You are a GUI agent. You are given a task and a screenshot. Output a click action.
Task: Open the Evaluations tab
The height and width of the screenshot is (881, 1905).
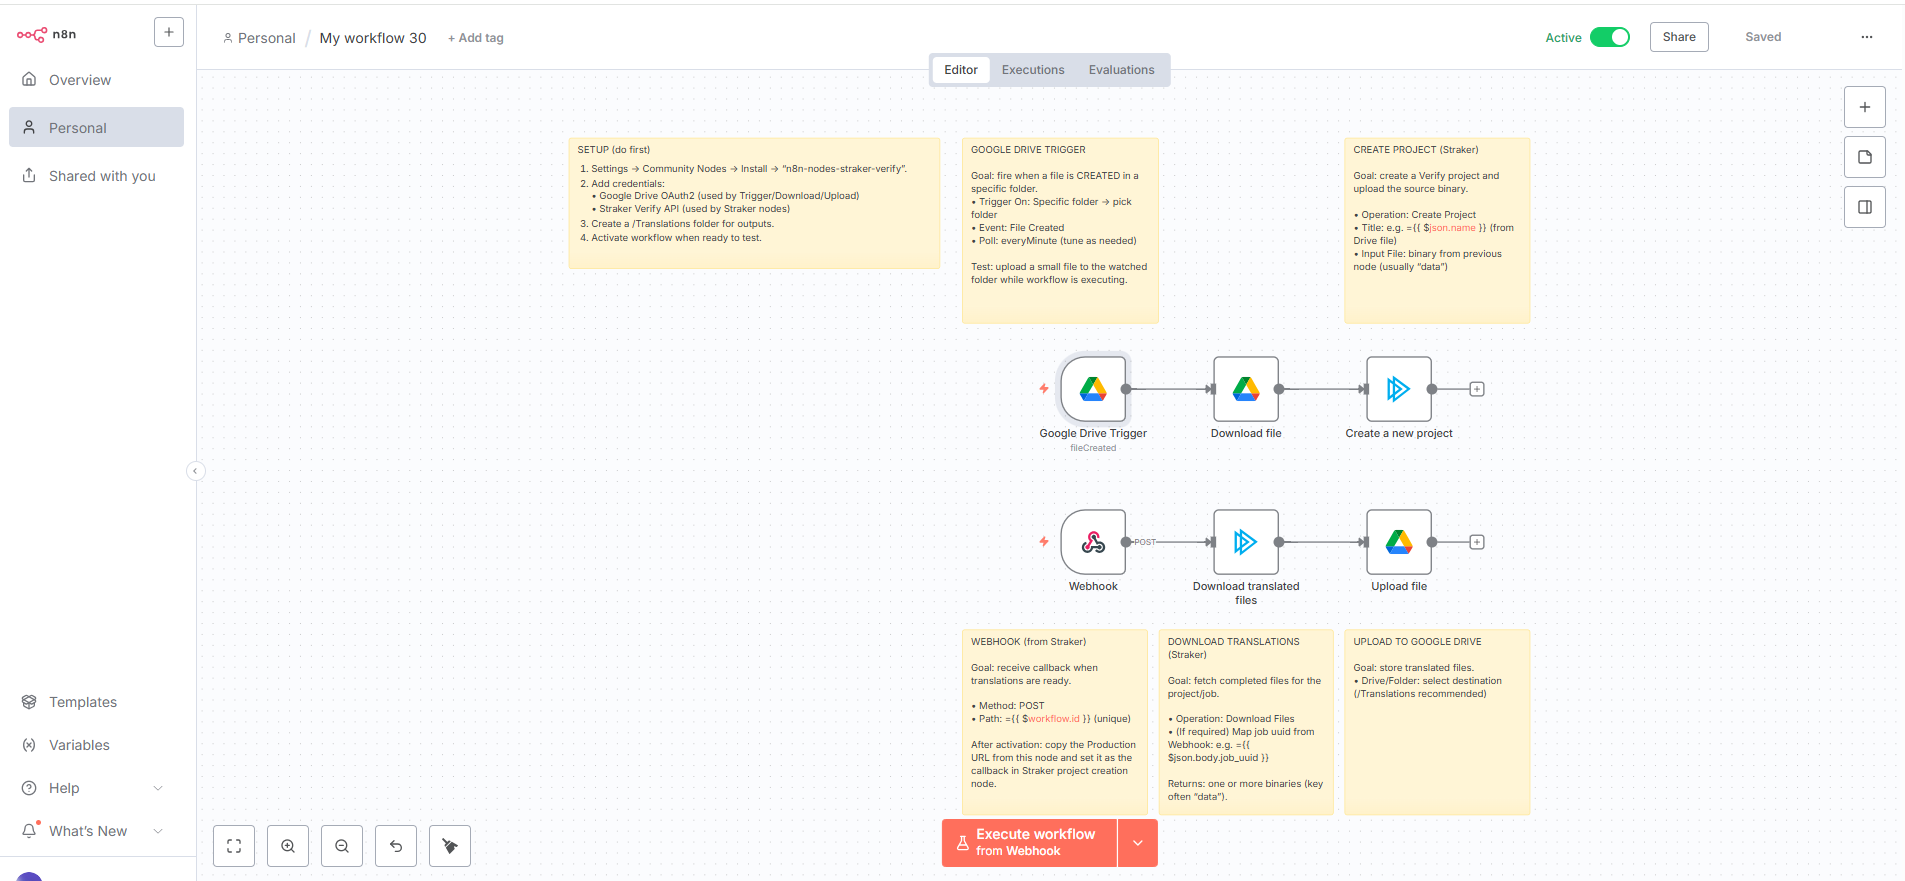click(x=1121, y=70)
